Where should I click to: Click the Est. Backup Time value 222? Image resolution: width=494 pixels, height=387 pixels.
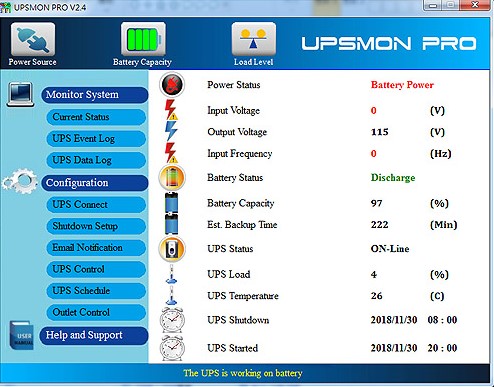pyautogui.click(x=380, y=224)
